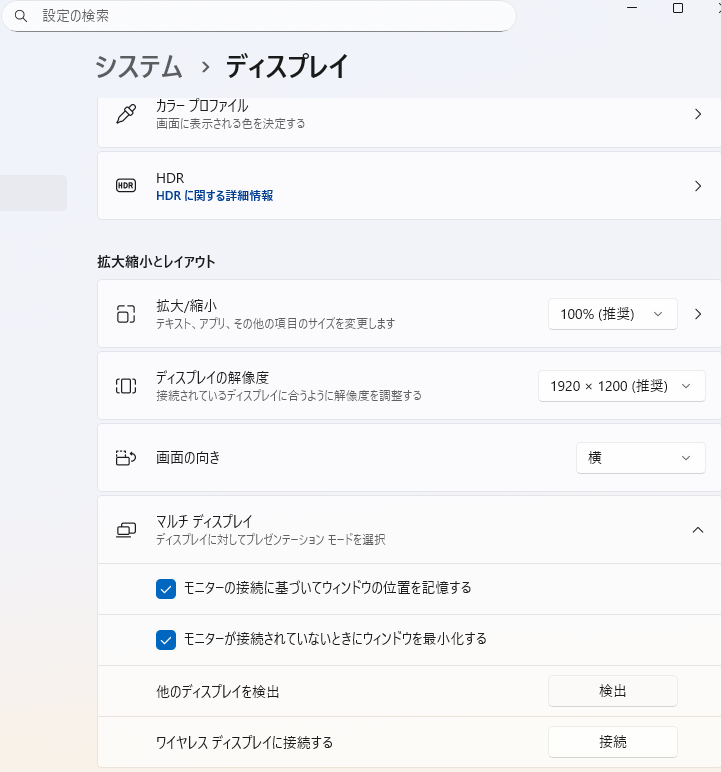Open the 1920 × 1200 resolution dropdown

pos(621,386)
